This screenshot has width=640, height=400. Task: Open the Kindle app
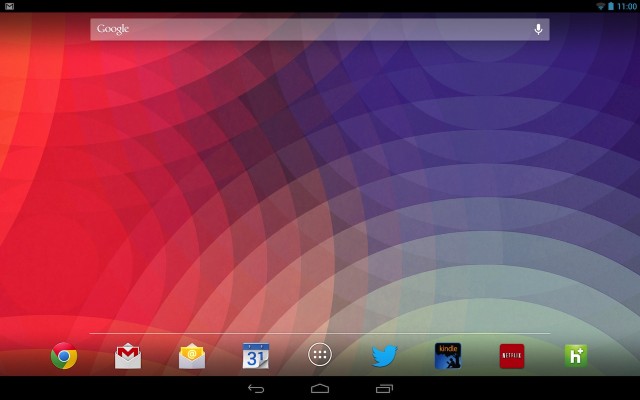click(x=448, y=356)
